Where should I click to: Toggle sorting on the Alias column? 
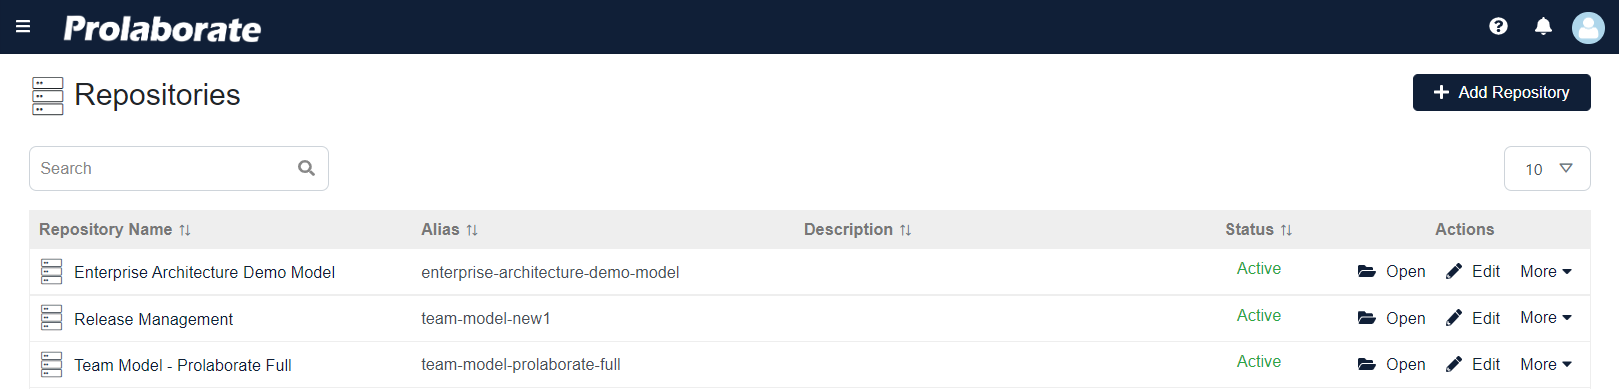(x=472, y=230)
